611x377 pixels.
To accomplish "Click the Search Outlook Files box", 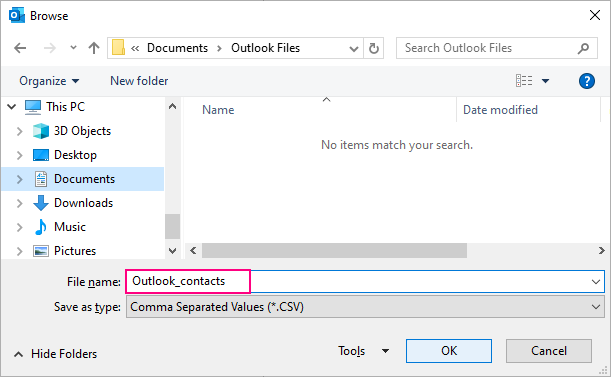I will pyautogui.click(x=496, y=48).
